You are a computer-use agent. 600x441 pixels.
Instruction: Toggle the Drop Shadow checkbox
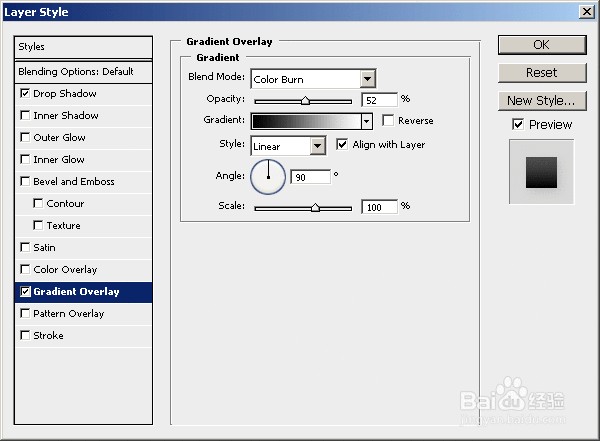pyautogui.click(x=25, y=93)
